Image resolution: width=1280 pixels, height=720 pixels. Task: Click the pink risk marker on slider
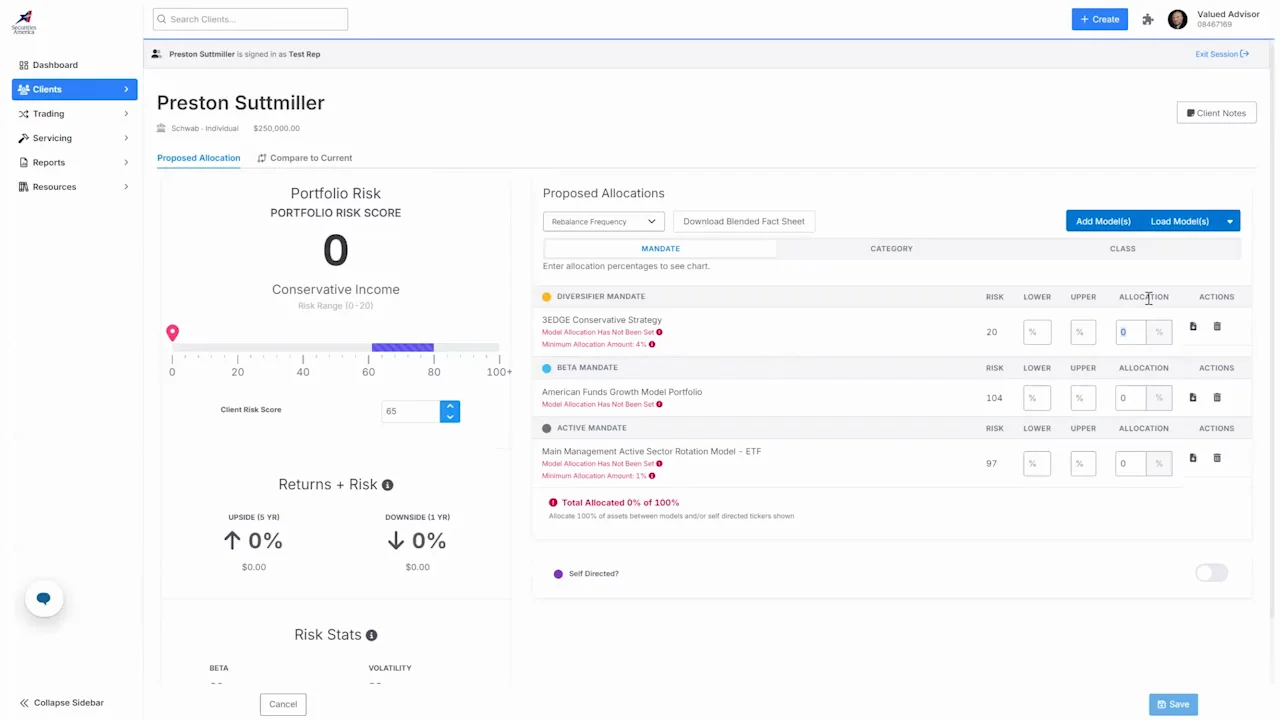172,332
